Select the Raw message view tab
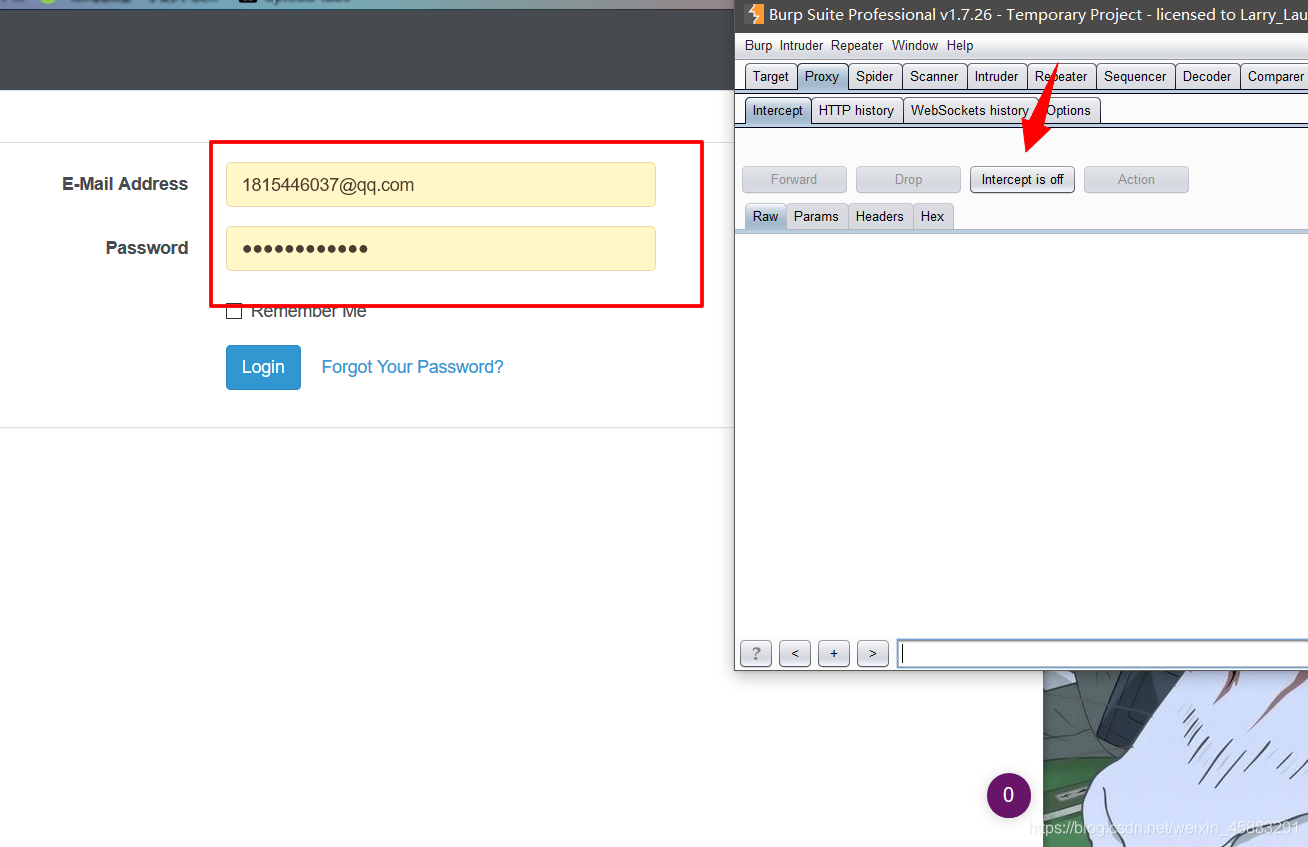Image resolution: width=1308 pixels, height=847 pixels. pyautogui.click(x=766, y=216)
